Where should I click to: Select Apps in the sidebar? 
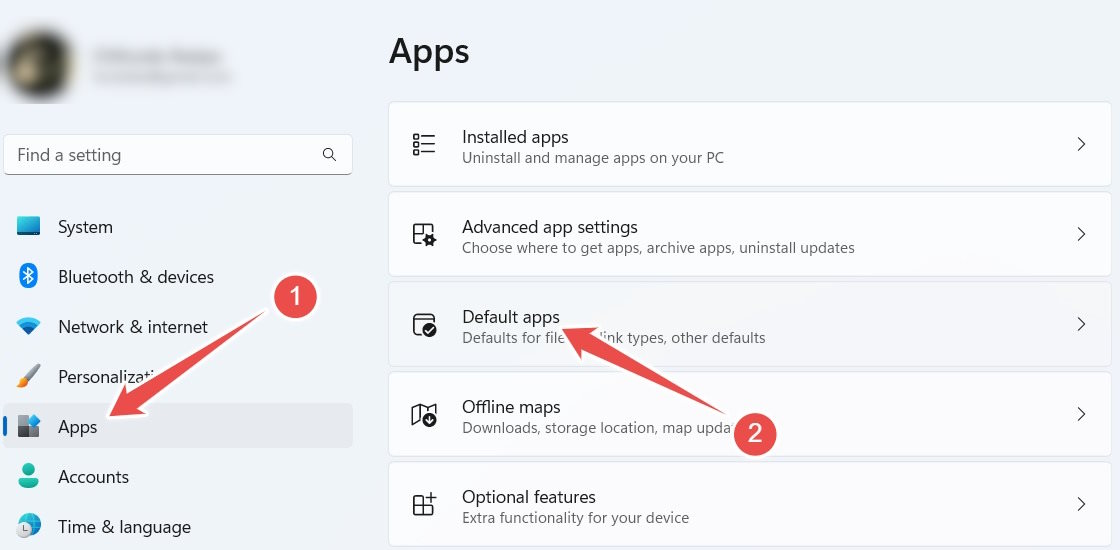[x=178, y=426]
